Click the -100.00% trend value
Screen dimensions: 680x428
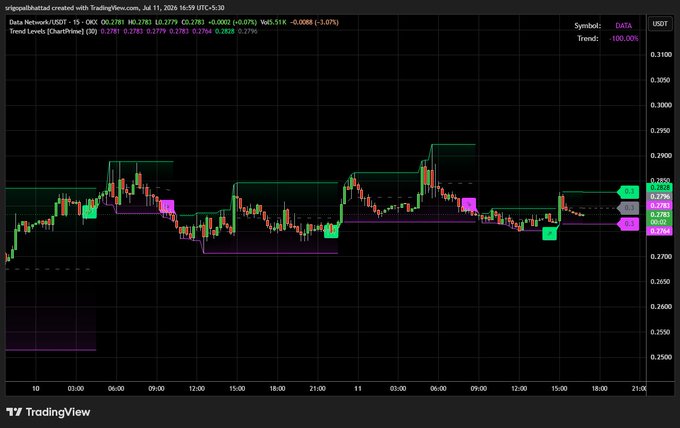(x=624, y=38)
